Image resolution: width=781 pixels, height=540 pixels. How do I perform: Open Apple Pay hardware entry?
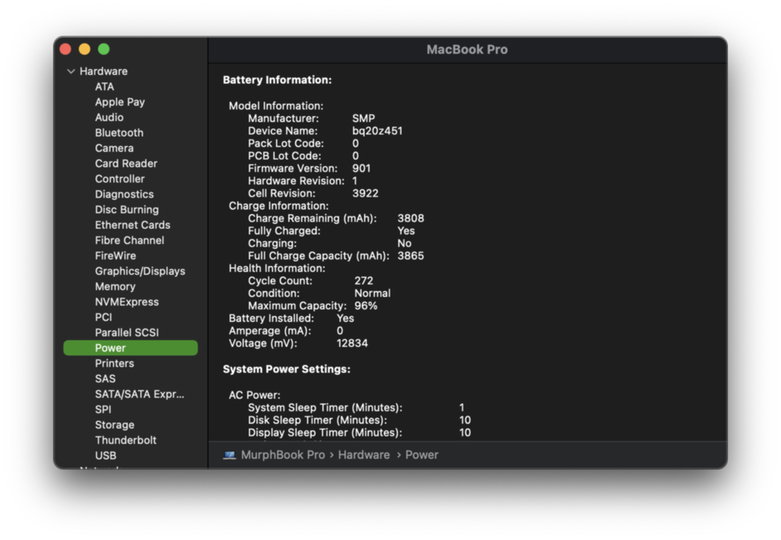(120, 102)
